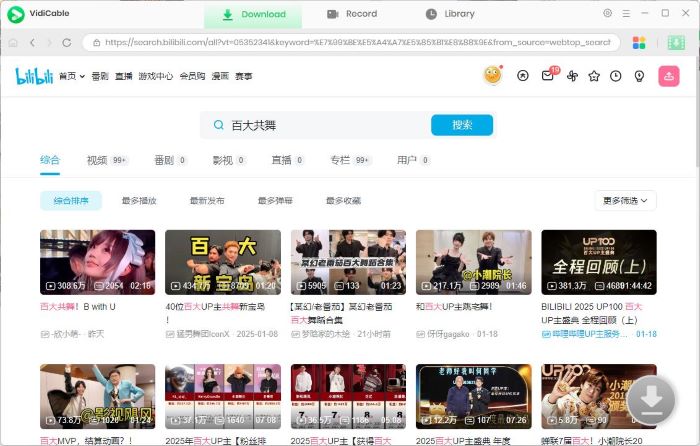
Task: Open the 百大共舞! B with U thumbnail
Action: tap(98, 263)
